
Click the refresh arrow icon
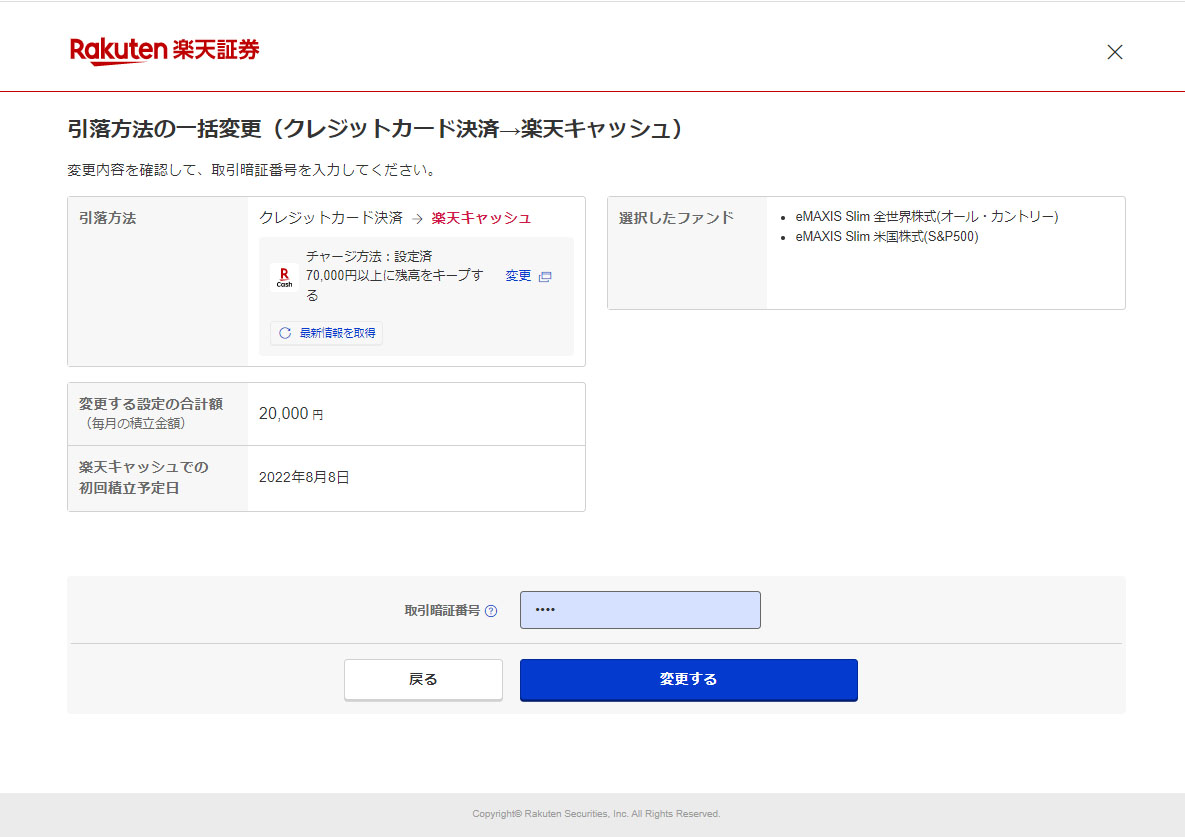click(285, 333)
